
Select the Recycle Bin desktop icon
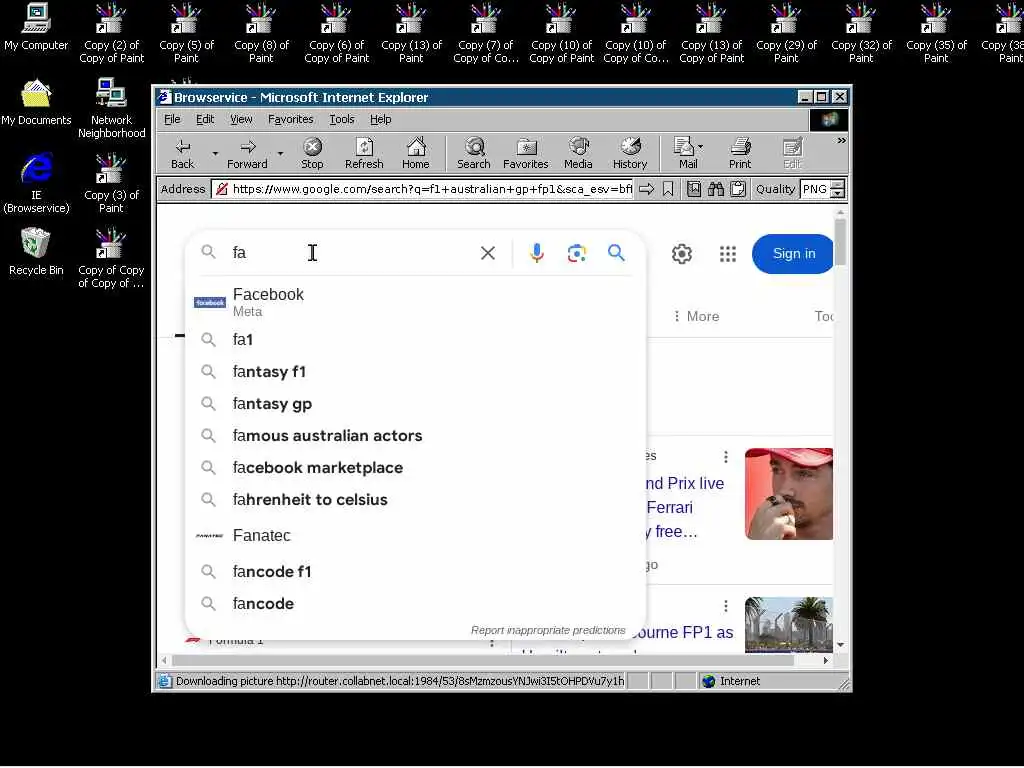[x=36, y=252]
